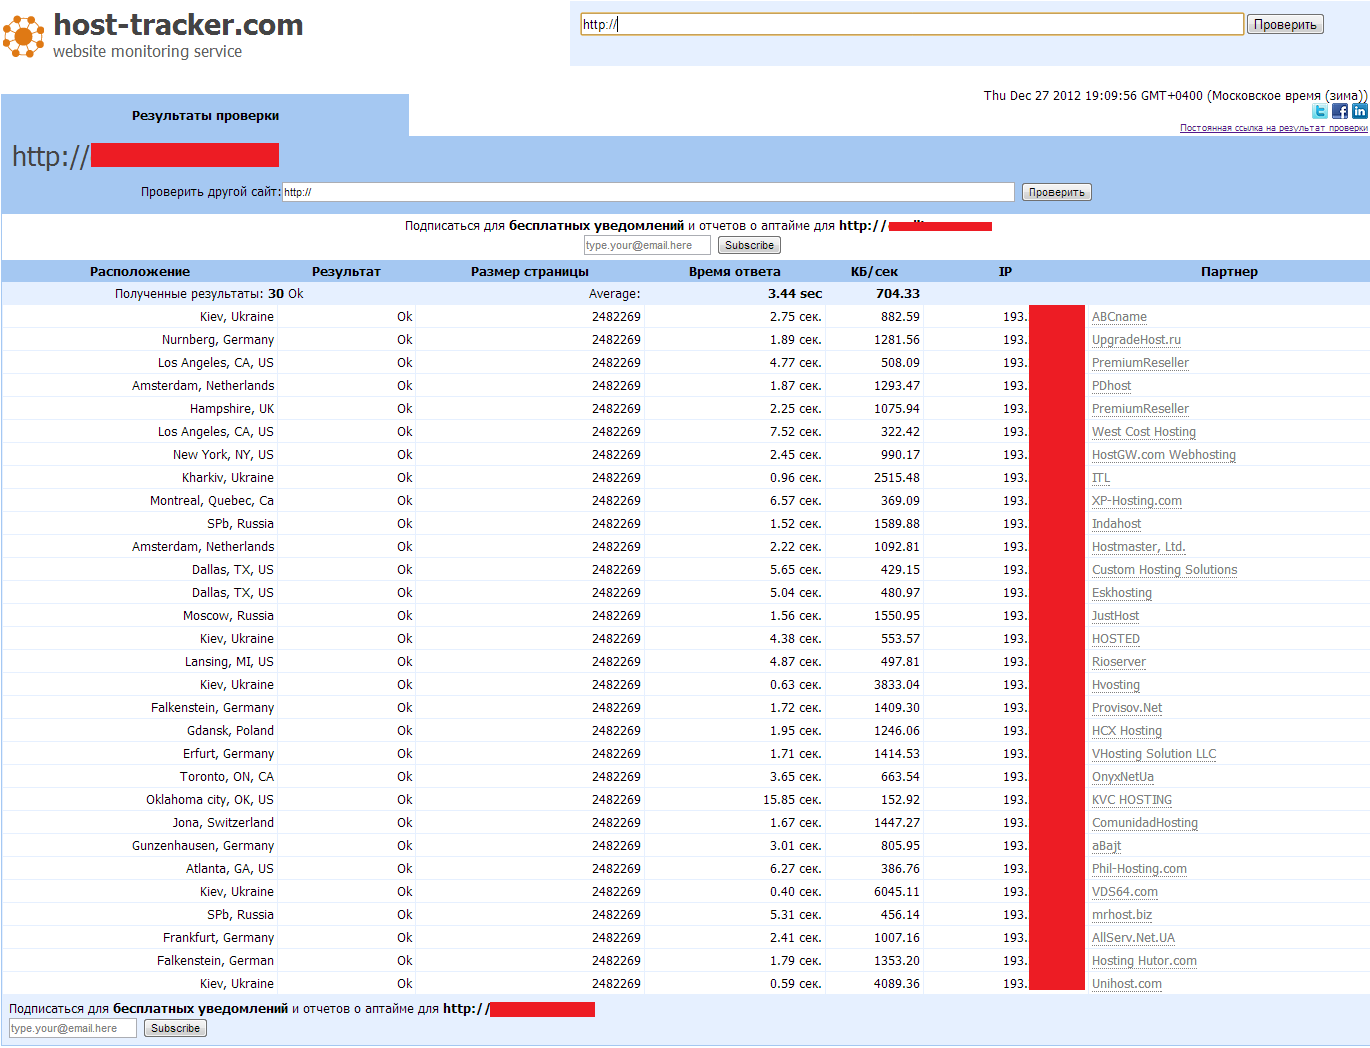Click the Расположение column header
This screenshot has height=1048, width=1370.
tap(140, 272)
